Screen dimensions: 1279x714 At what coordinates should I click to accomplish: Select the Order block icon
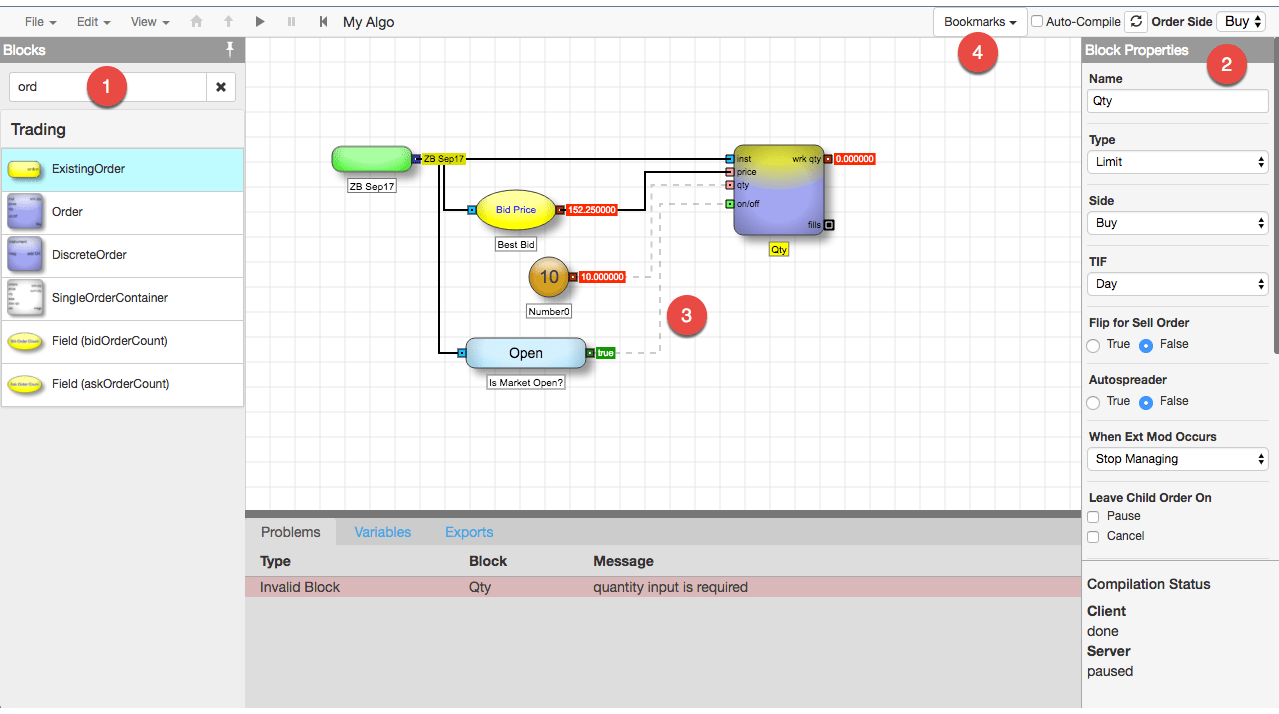[x=25, y=212]
